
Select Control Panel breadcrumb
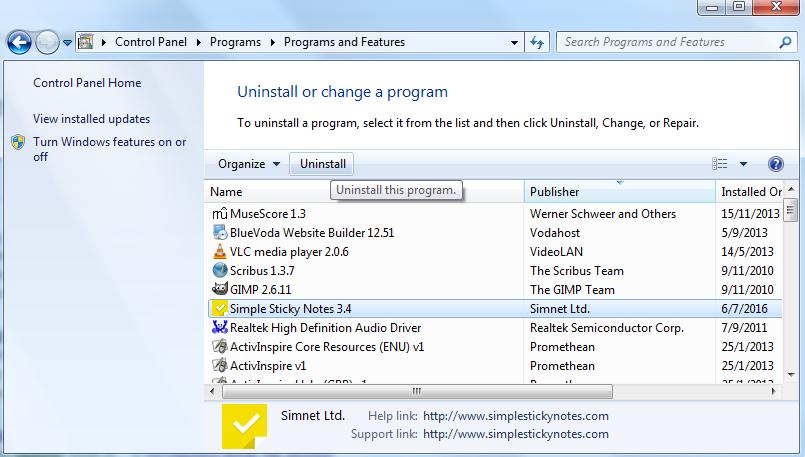pos(150,42)
